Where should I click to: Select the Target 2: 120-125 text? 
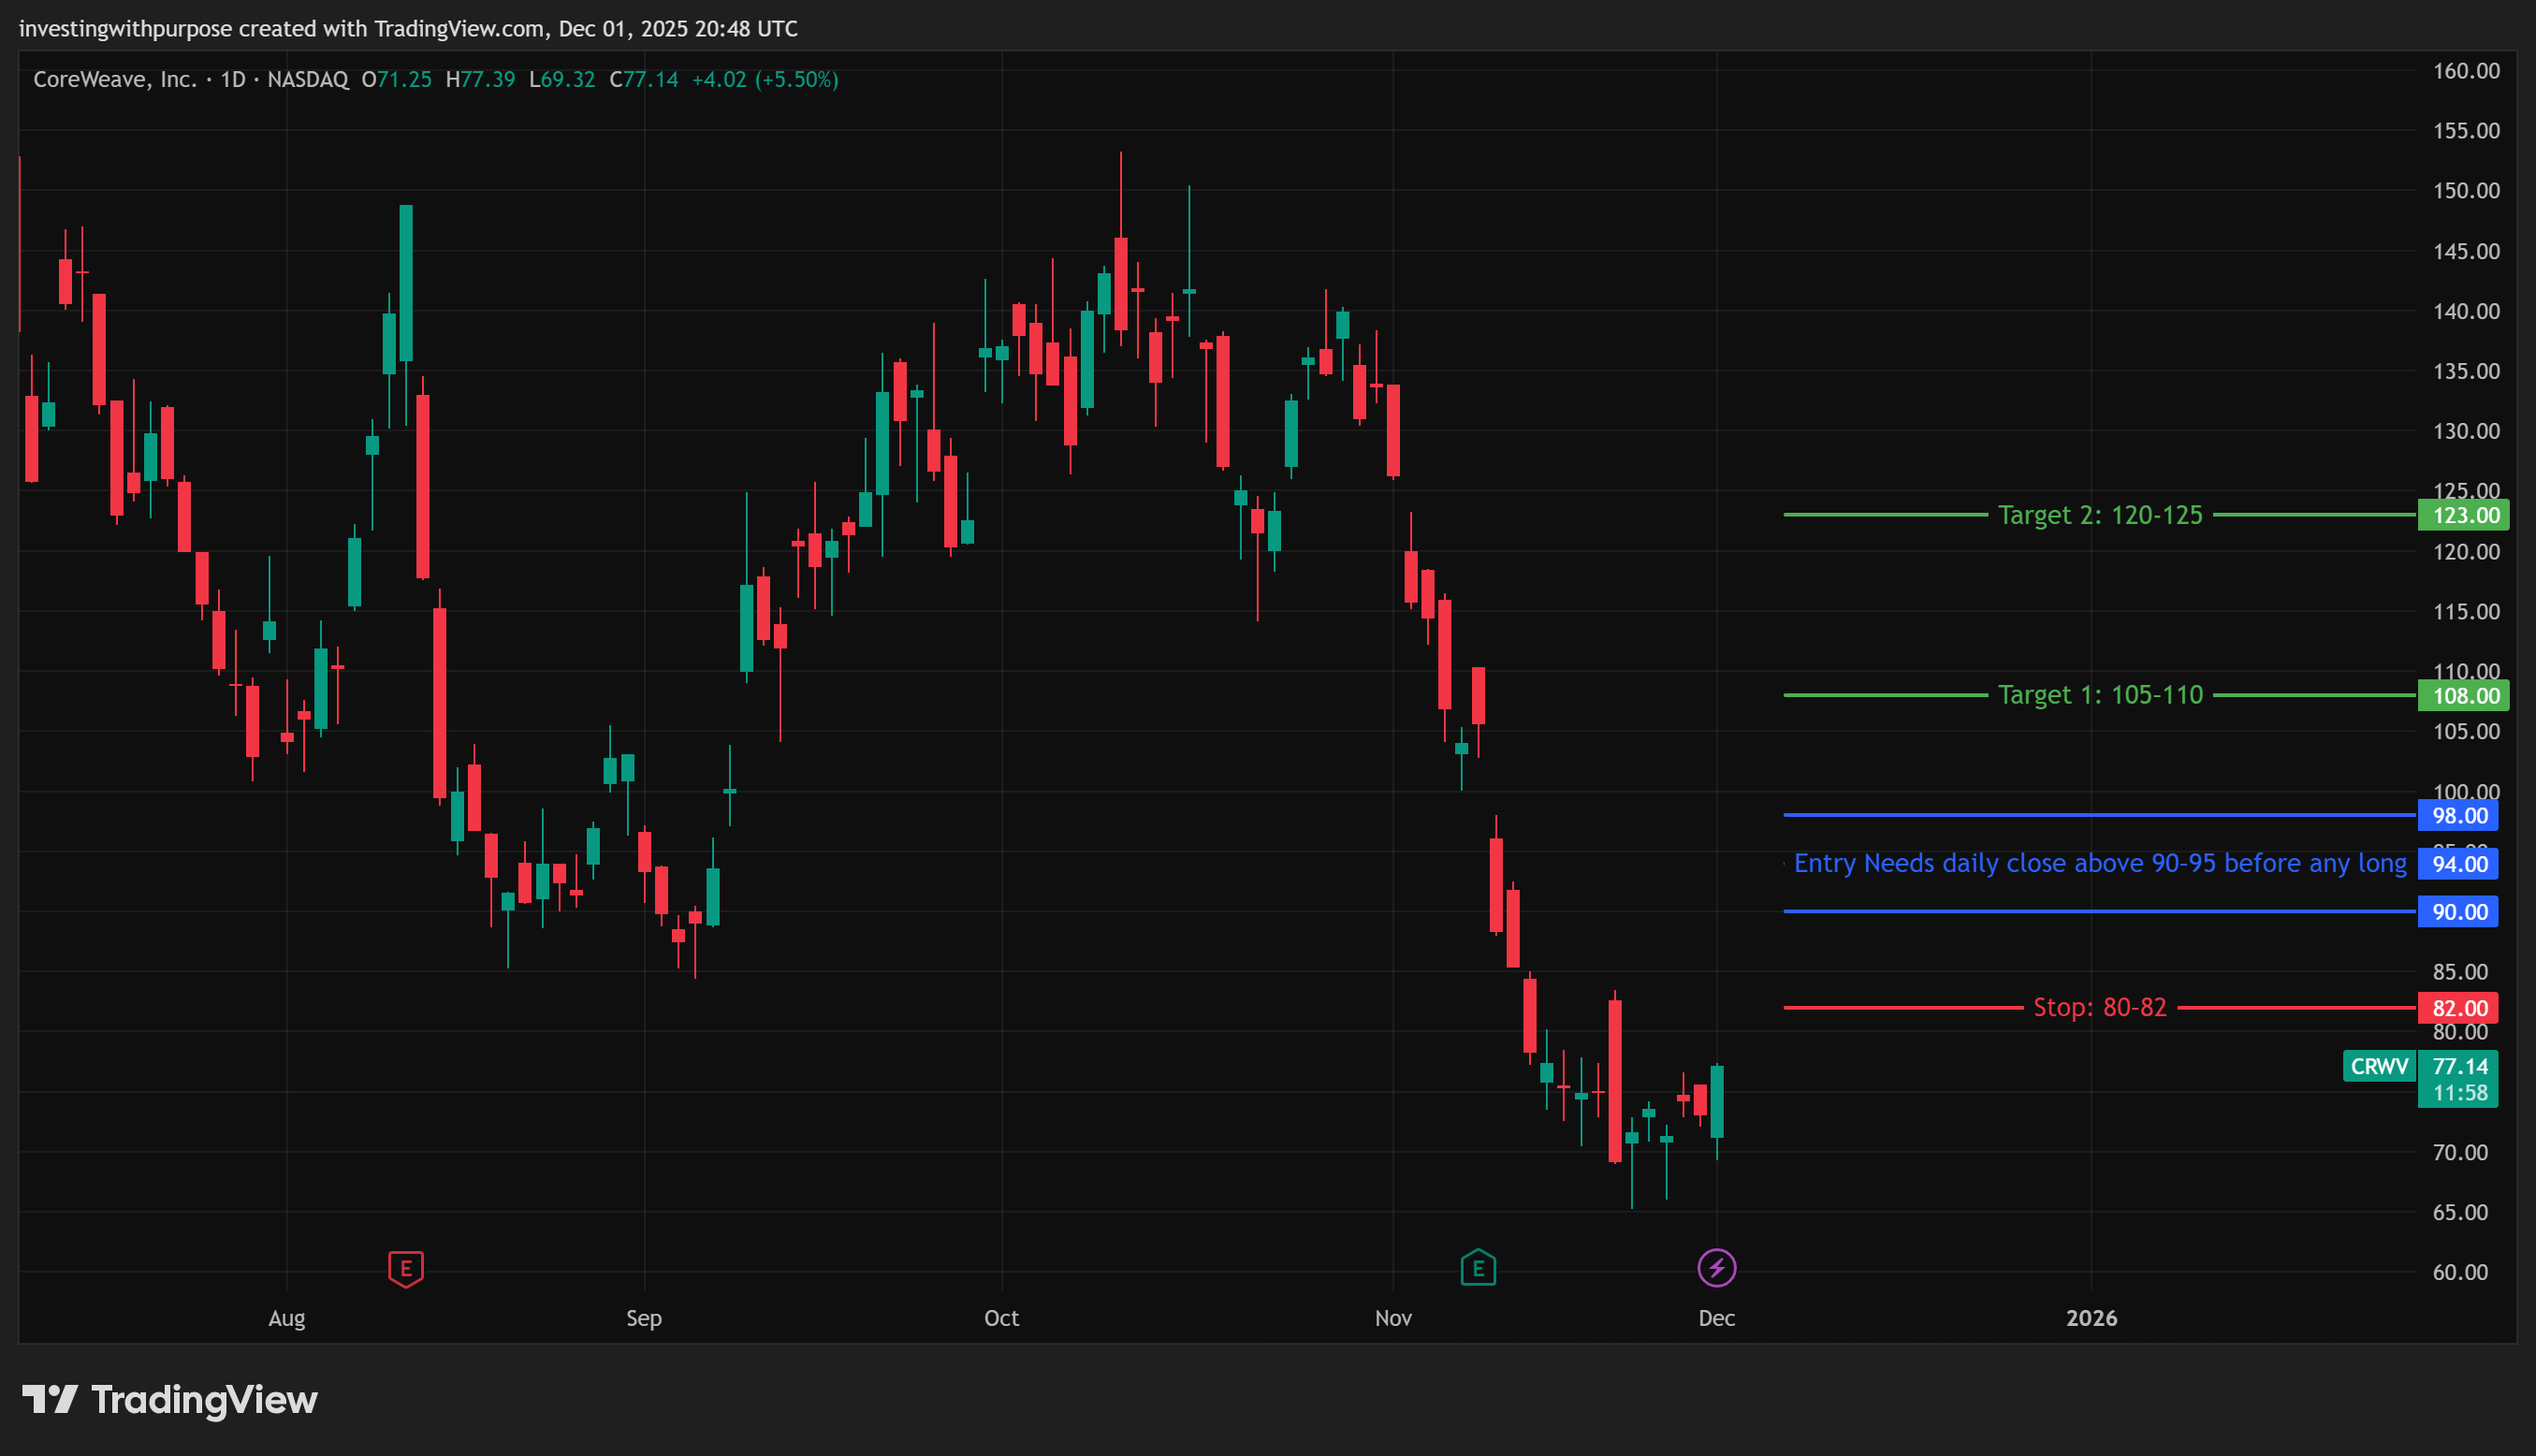coord(2099,515)
